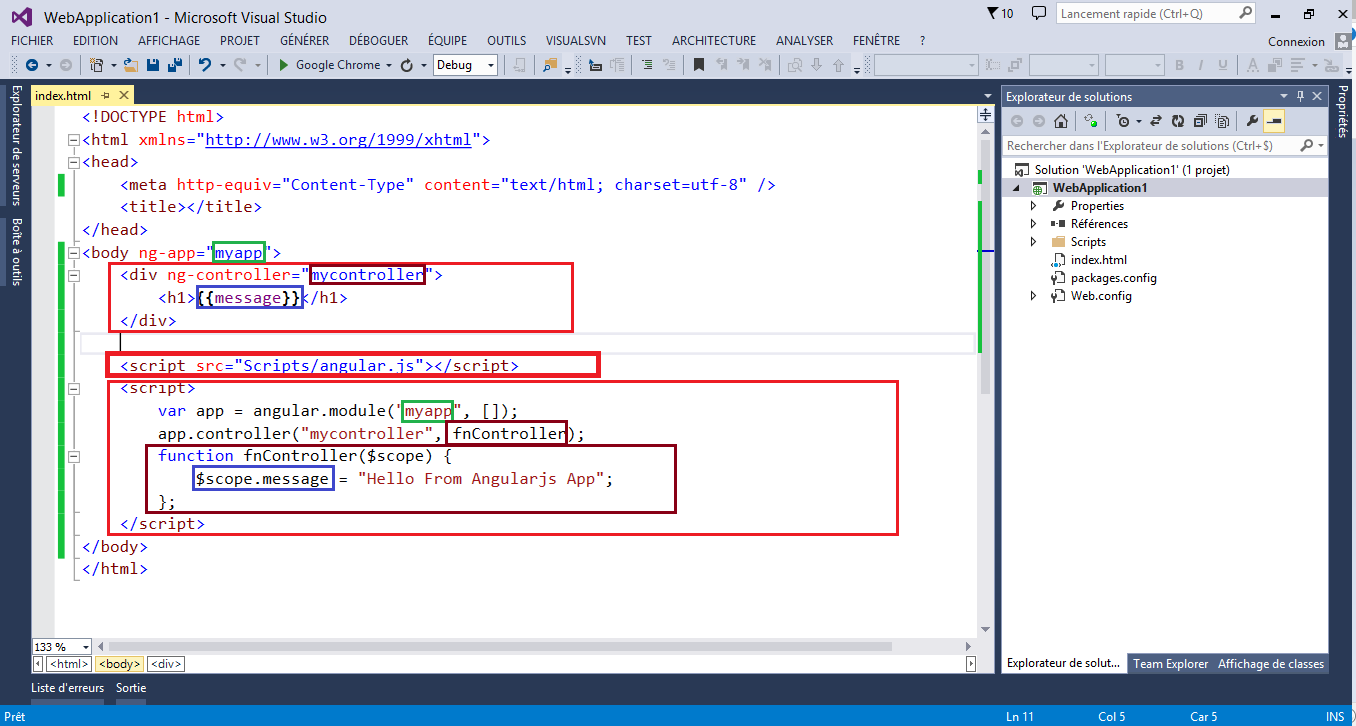Click the Save All icon
This screenshot has height=726, width=1356.
175,65
